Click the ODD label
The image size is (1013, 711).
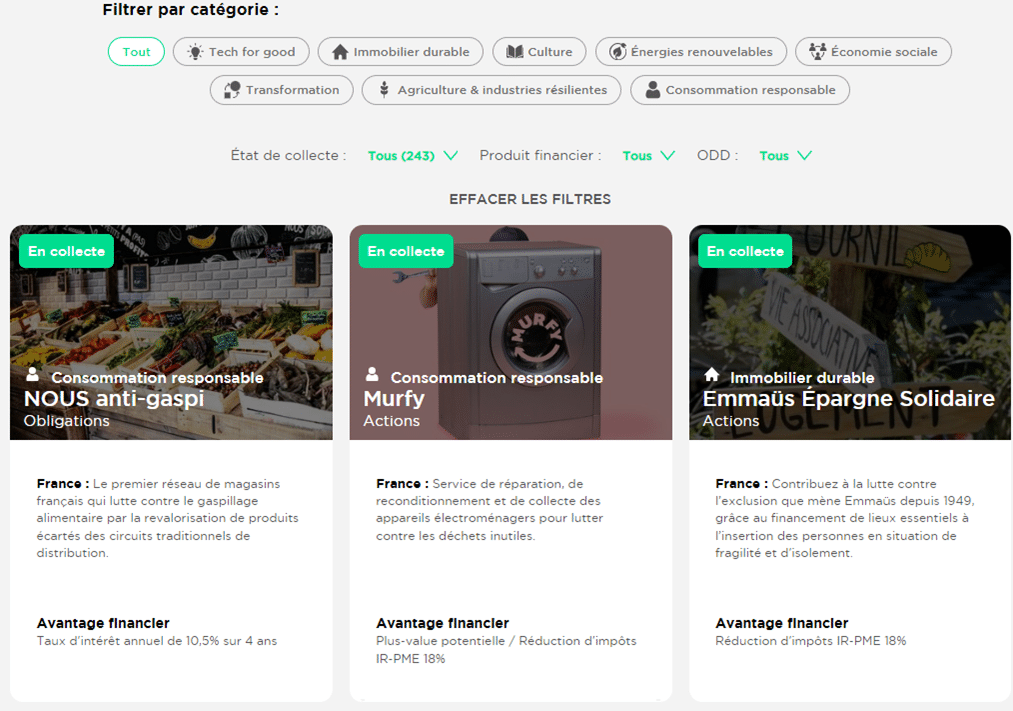717,156
